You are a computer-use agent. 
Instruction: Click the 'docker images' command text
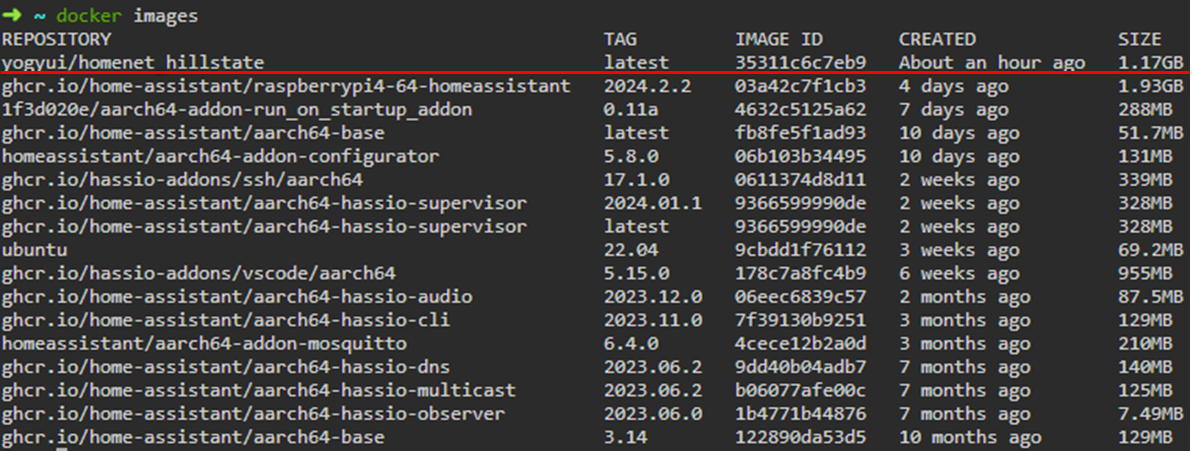point(127,16)
